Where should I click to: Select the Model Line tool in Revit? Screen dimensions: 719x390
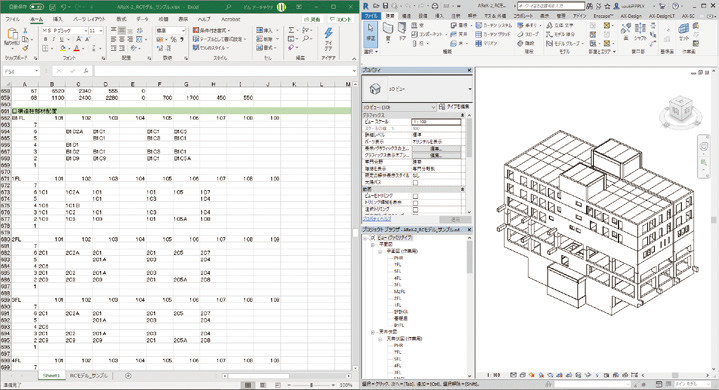point(560,34)
